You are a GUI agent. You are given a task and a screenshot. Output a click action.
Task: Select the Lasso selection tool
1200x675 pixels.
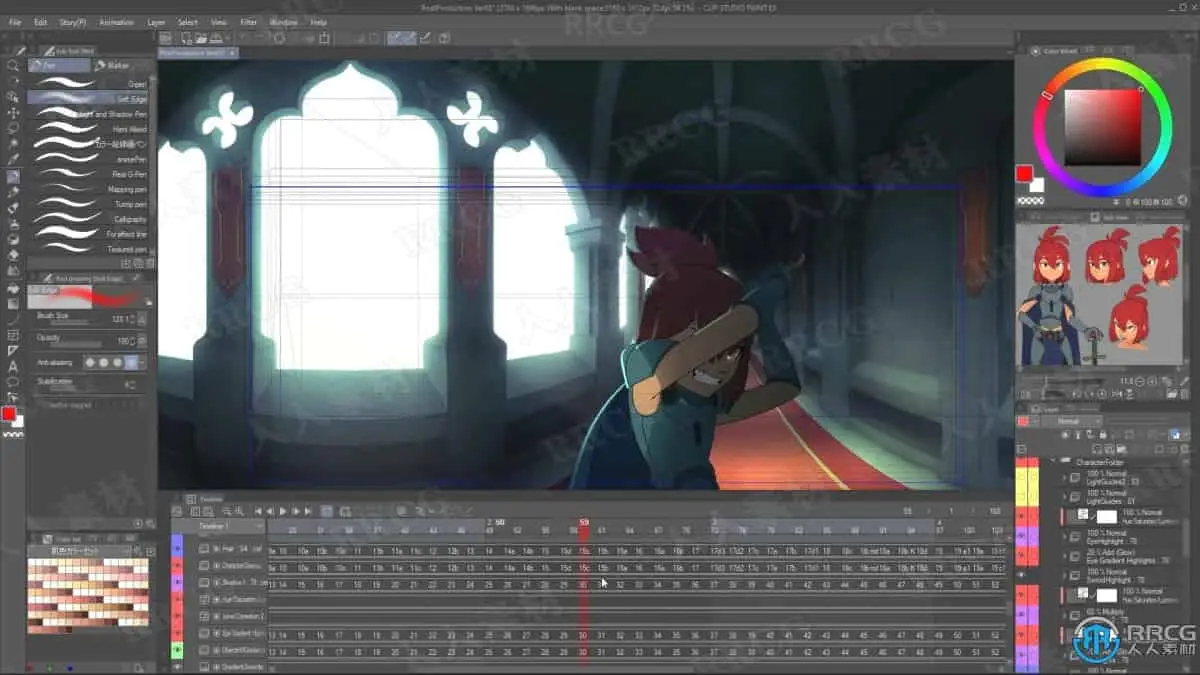pos(13,128)
